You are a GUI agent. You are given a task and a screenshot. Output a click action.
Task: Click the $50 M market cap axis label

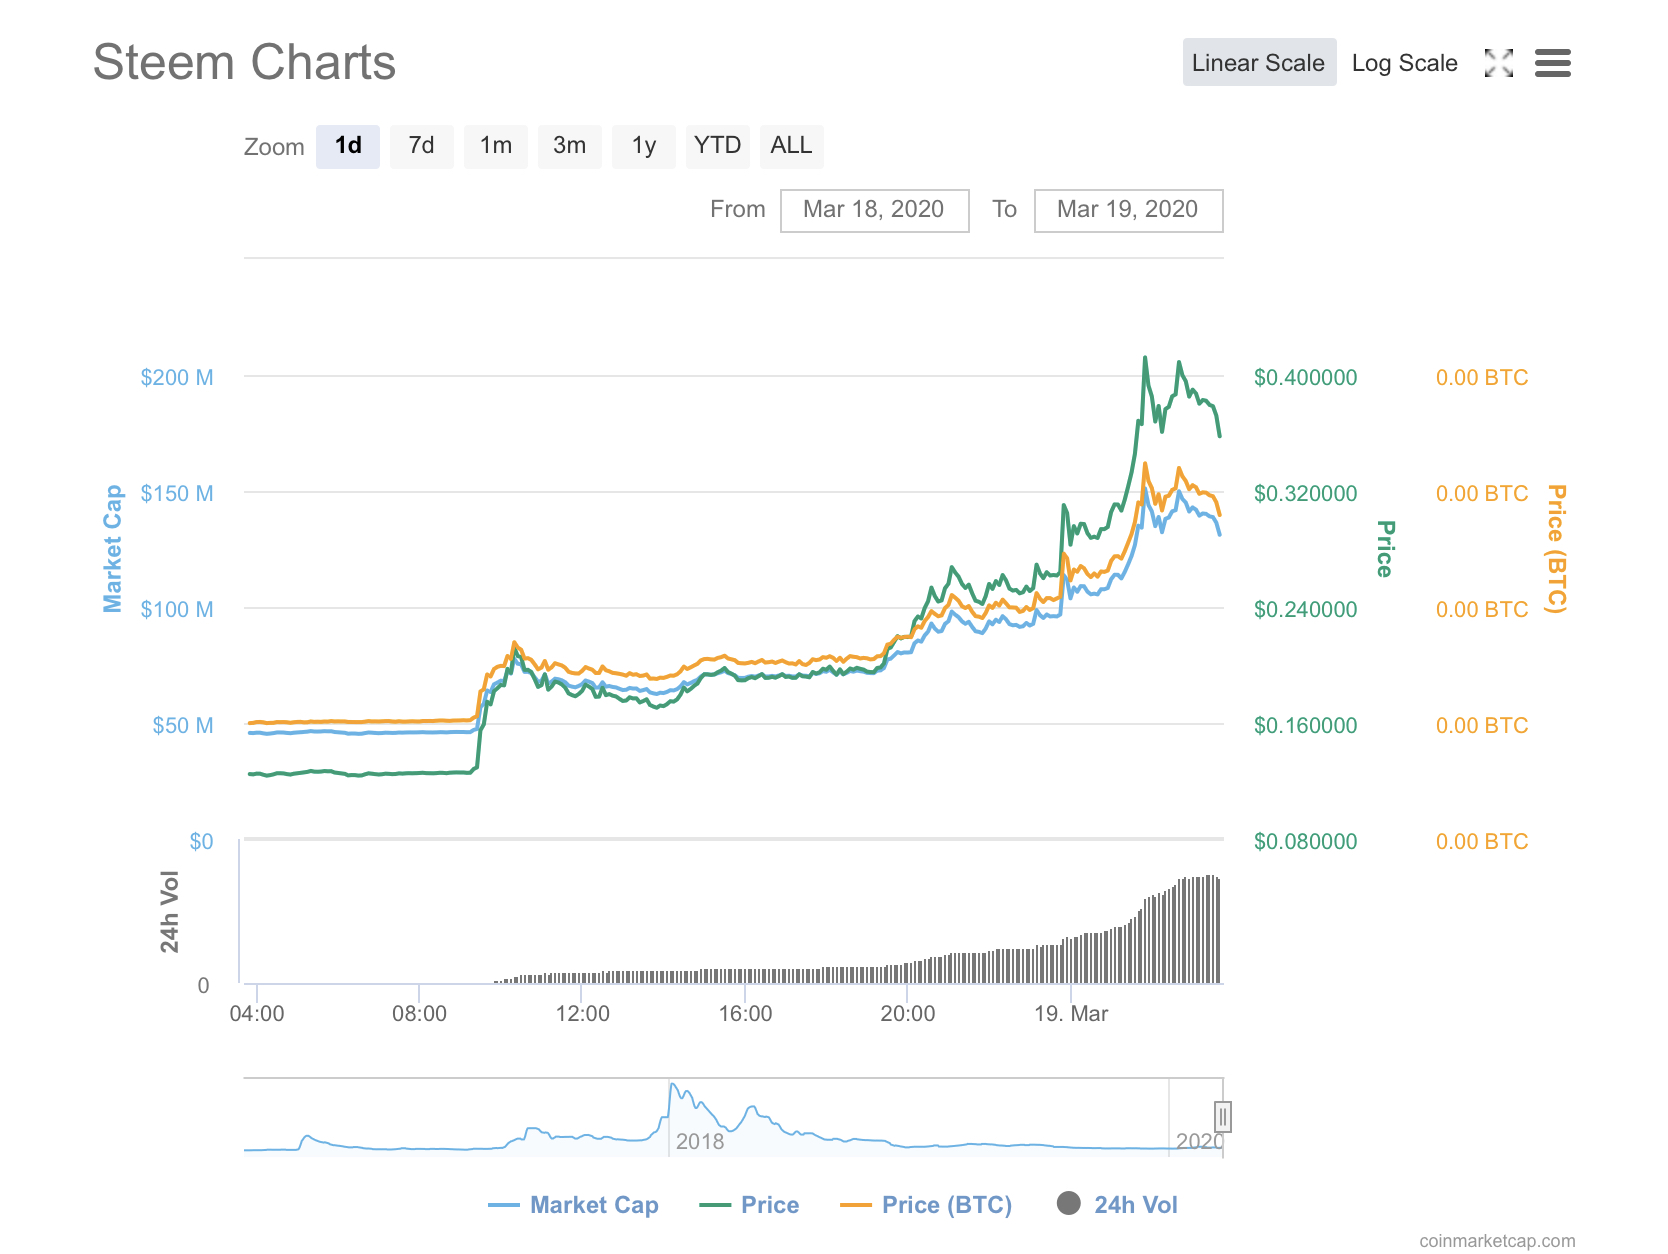pos(183,726)
